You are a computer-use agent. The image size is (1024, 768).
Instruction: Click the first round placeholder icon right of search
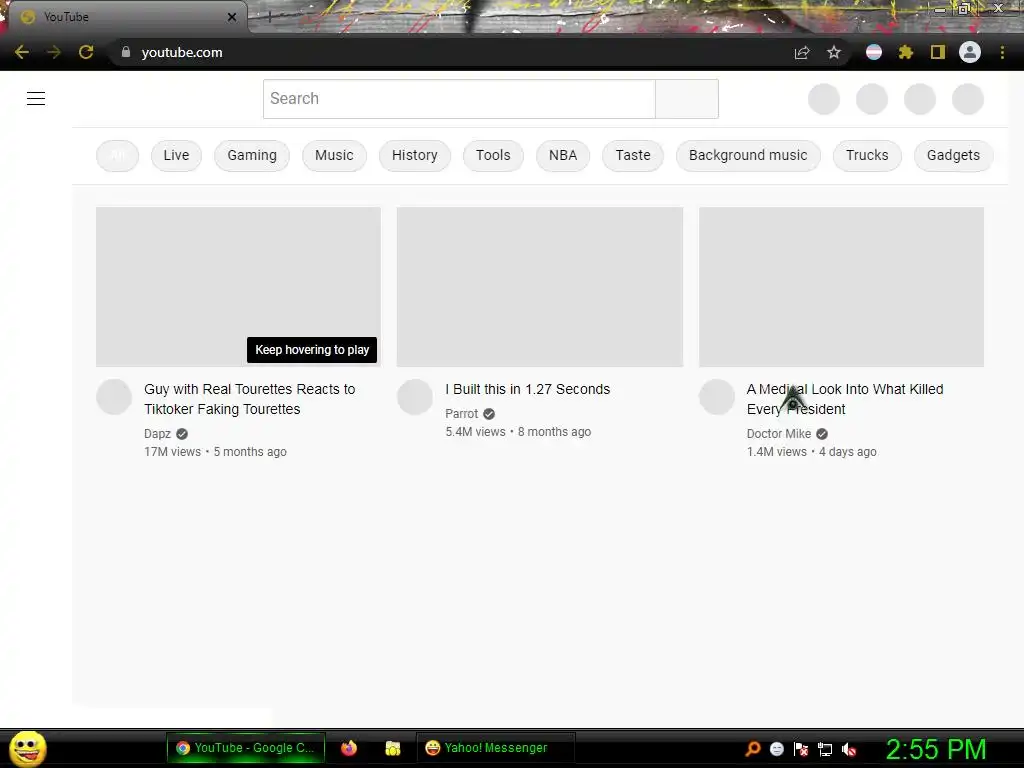pyautogui.click(x=824, y=99)
